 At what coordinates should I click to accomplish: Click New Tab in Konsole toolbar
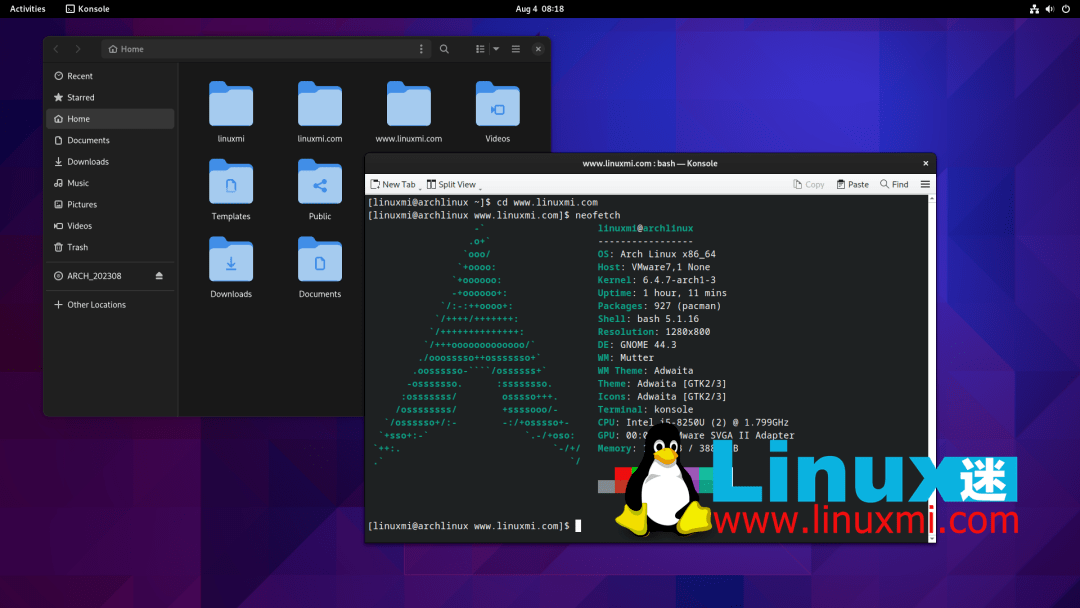pyautogui.click(x=393, y=185)
